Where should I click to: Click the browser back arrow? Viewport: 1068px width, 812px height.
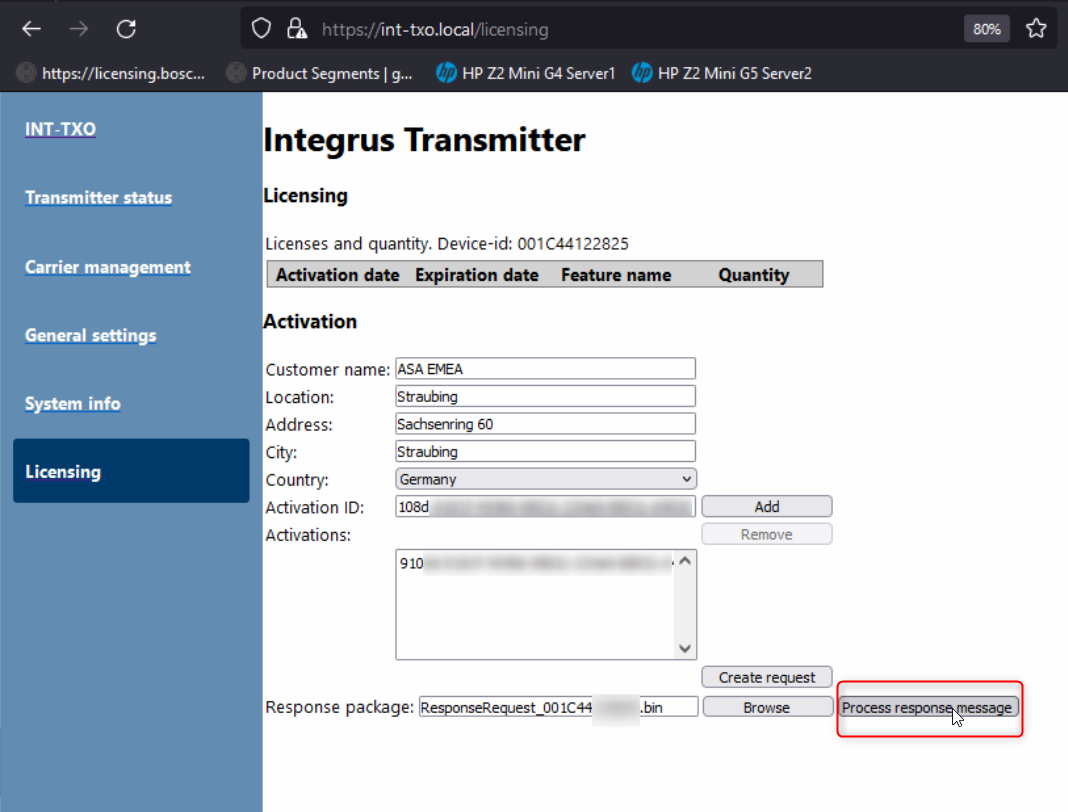point(32,29)
